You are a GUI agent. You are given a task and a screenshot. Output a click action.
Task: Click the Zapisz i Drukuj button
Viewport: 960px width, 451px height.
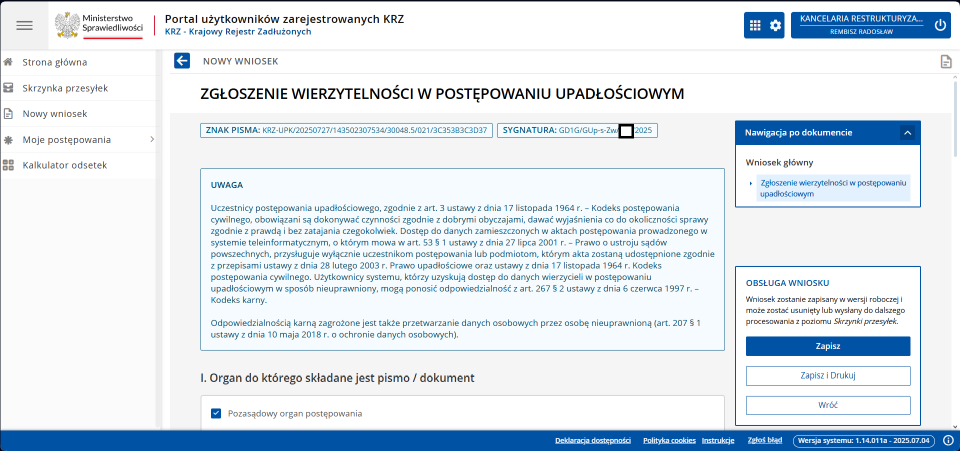828,376
